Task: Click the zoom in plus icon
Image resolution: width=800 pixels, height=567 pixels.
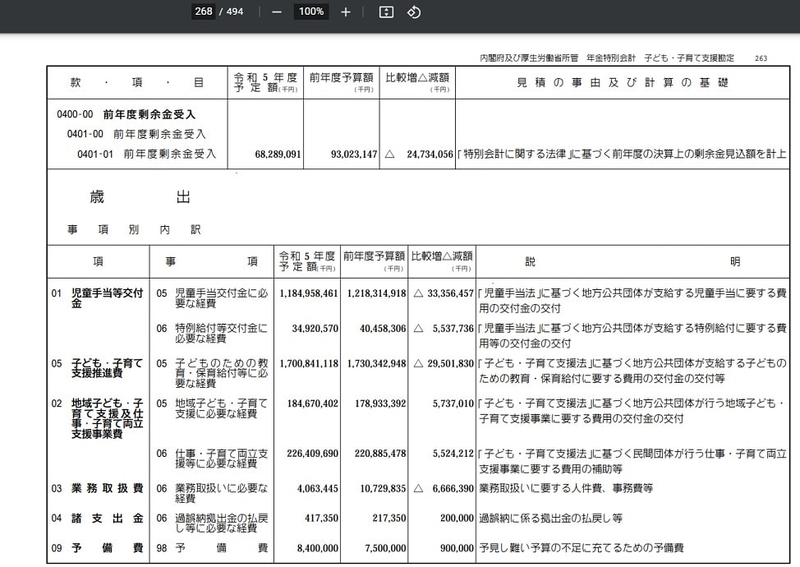Action: 345,12
